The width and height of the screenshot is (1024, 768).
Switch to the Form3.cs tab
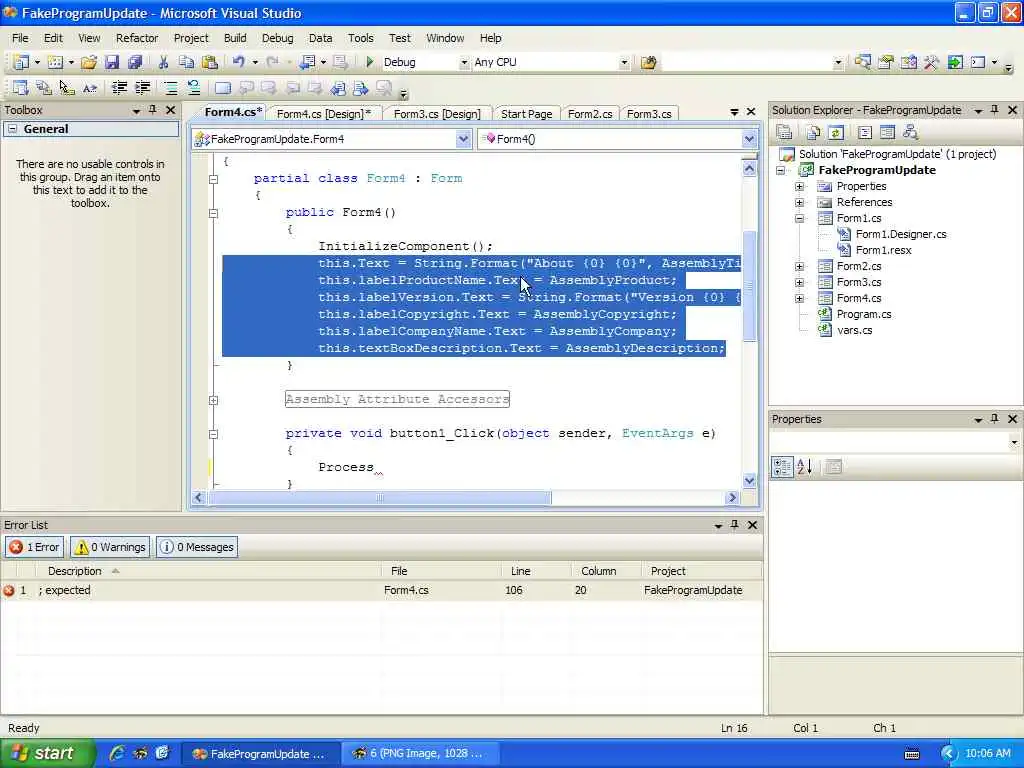(649, 114)
